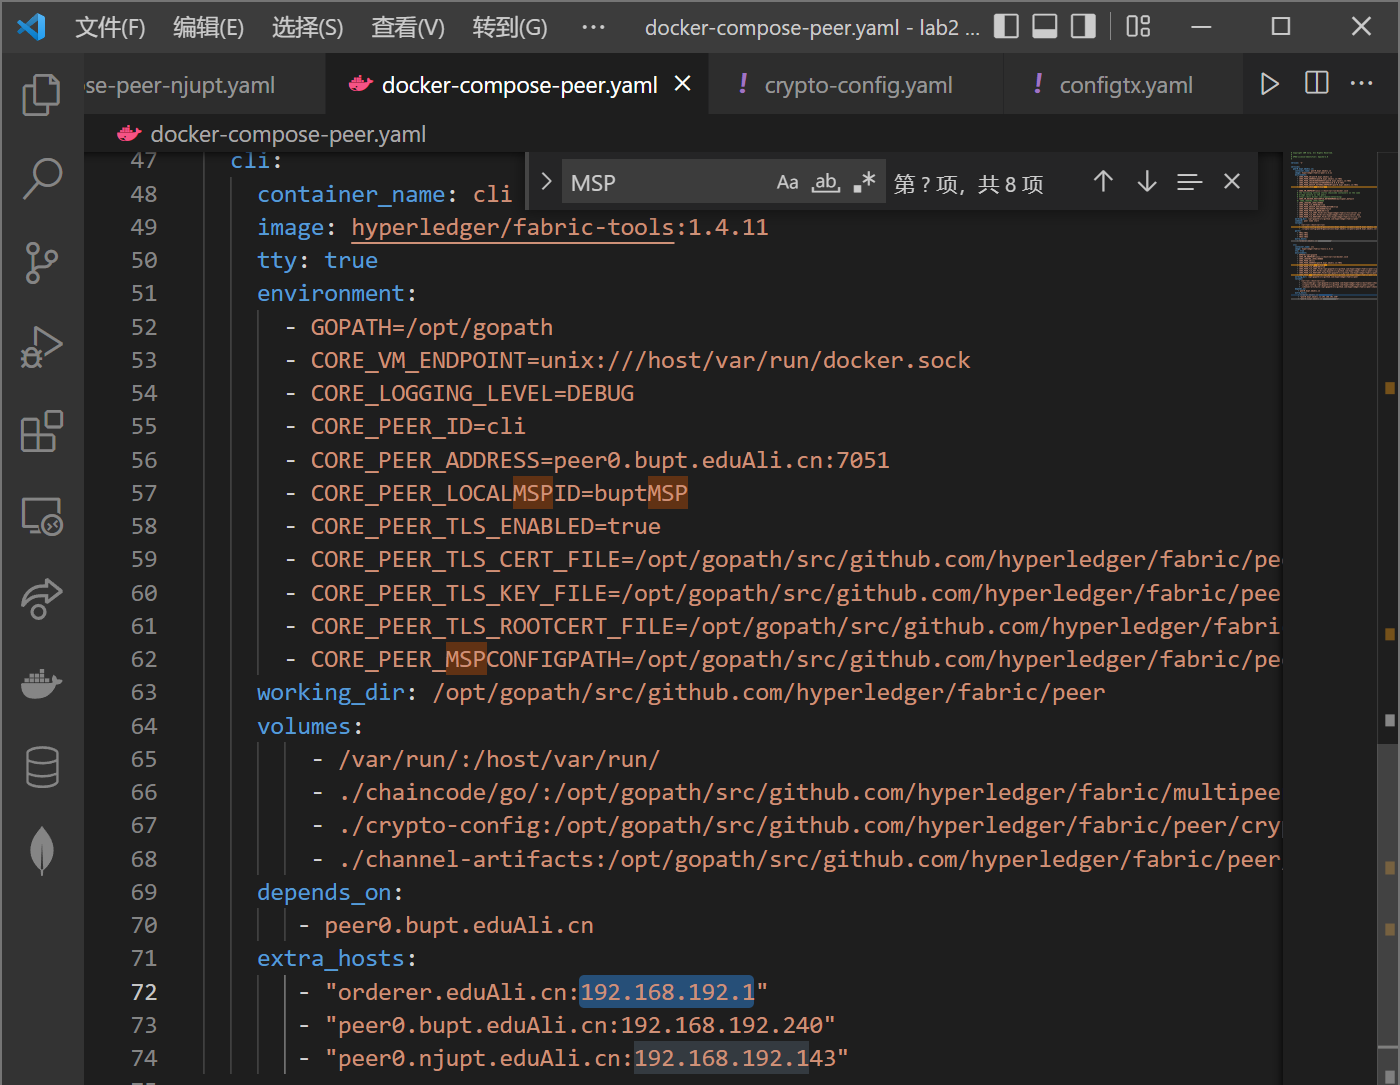Screen dimensions: 1400x1085
Task: Click 'tty' key on line 50
Action: click(x=277, y=260)
